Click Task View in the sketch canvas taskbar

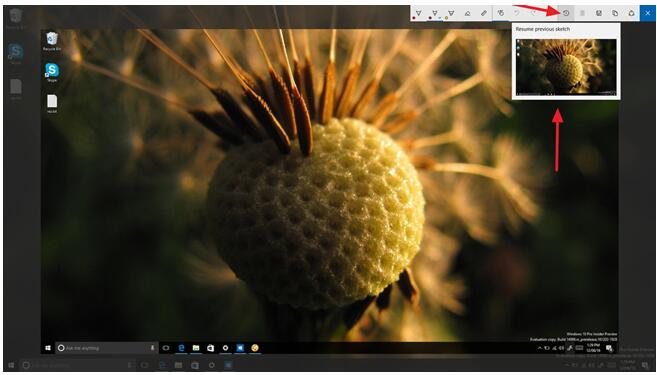point(166,348)
